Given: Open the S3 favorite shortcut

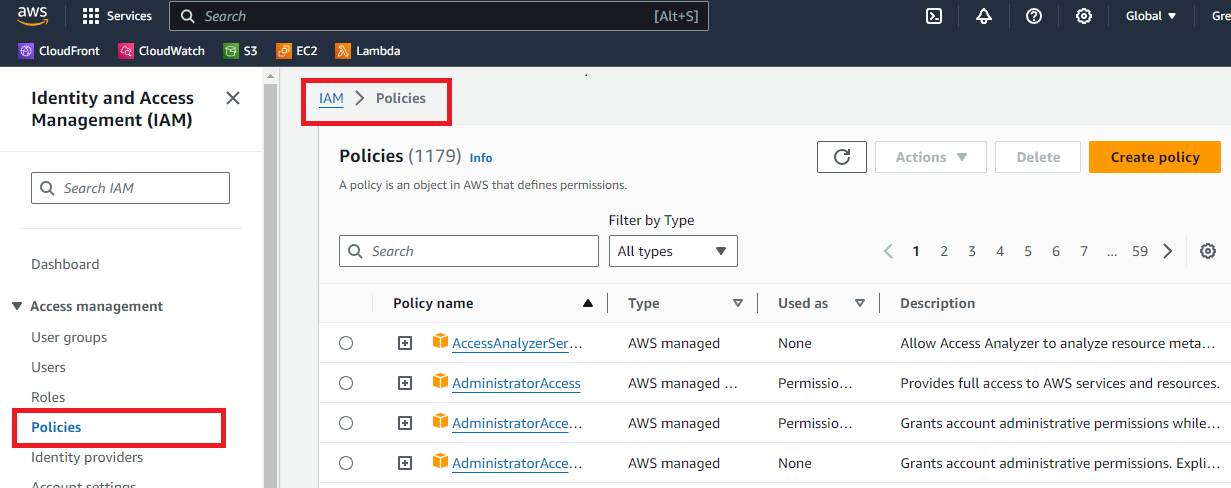Looking at the screenshot, I should tap(240, 51).
